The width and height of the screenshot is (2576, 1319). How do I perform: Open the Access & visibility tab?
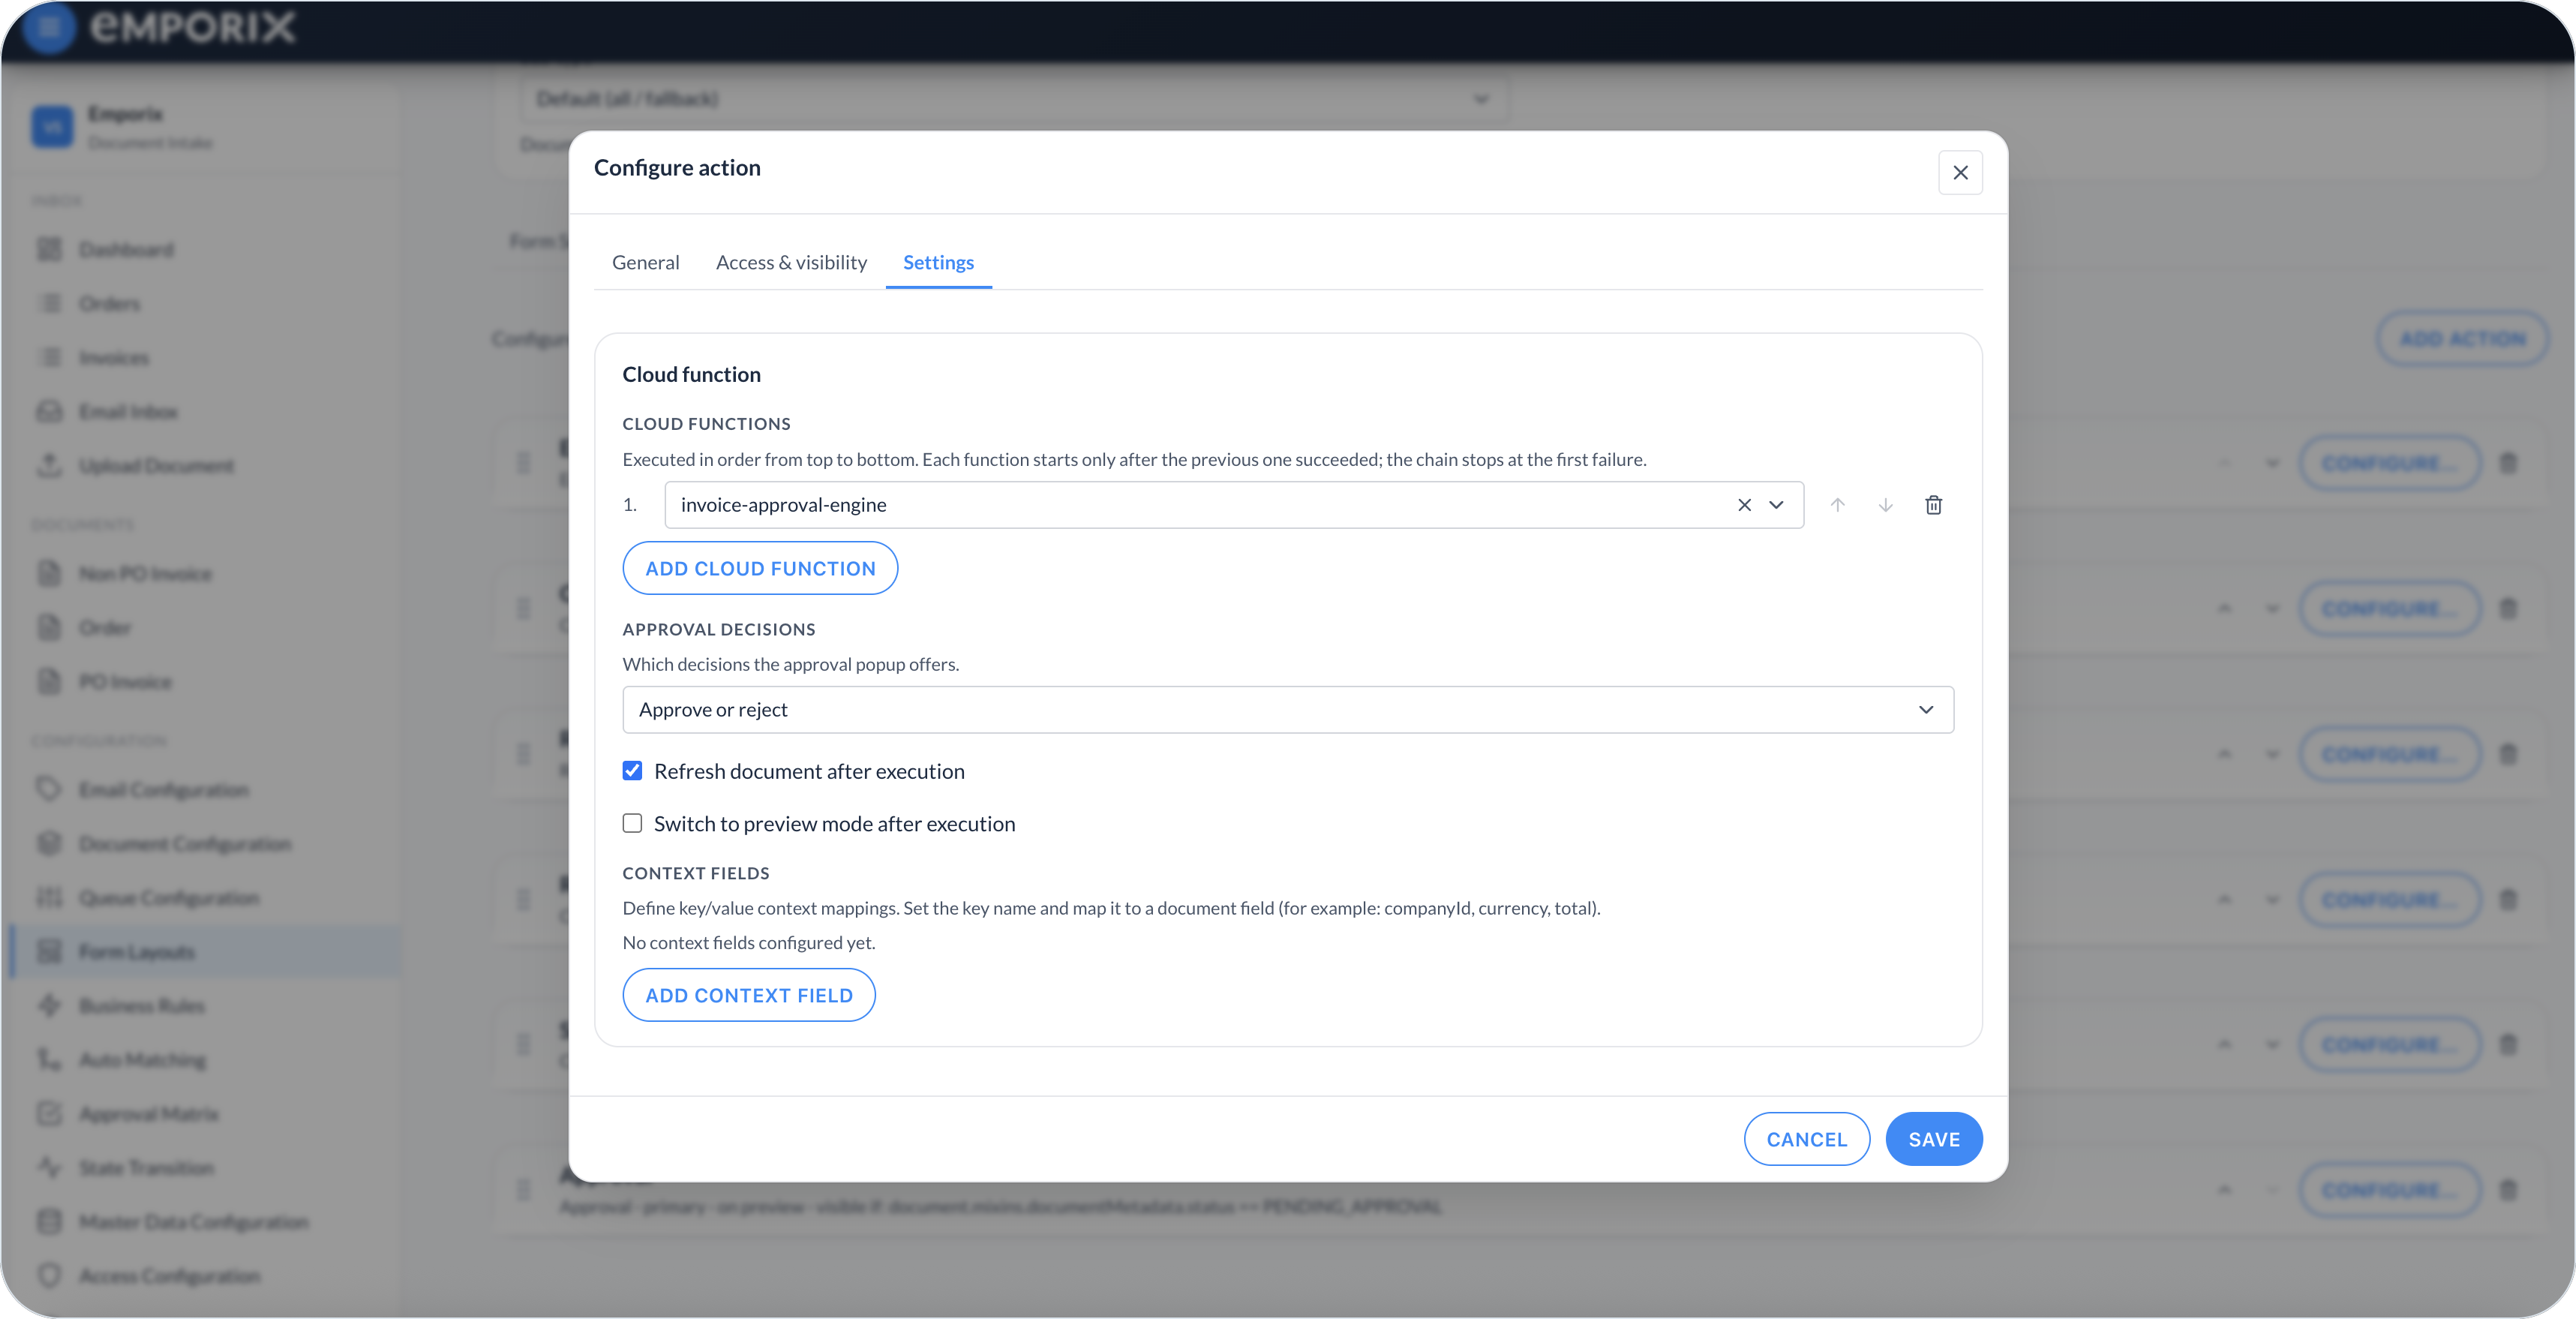point(791,262)
